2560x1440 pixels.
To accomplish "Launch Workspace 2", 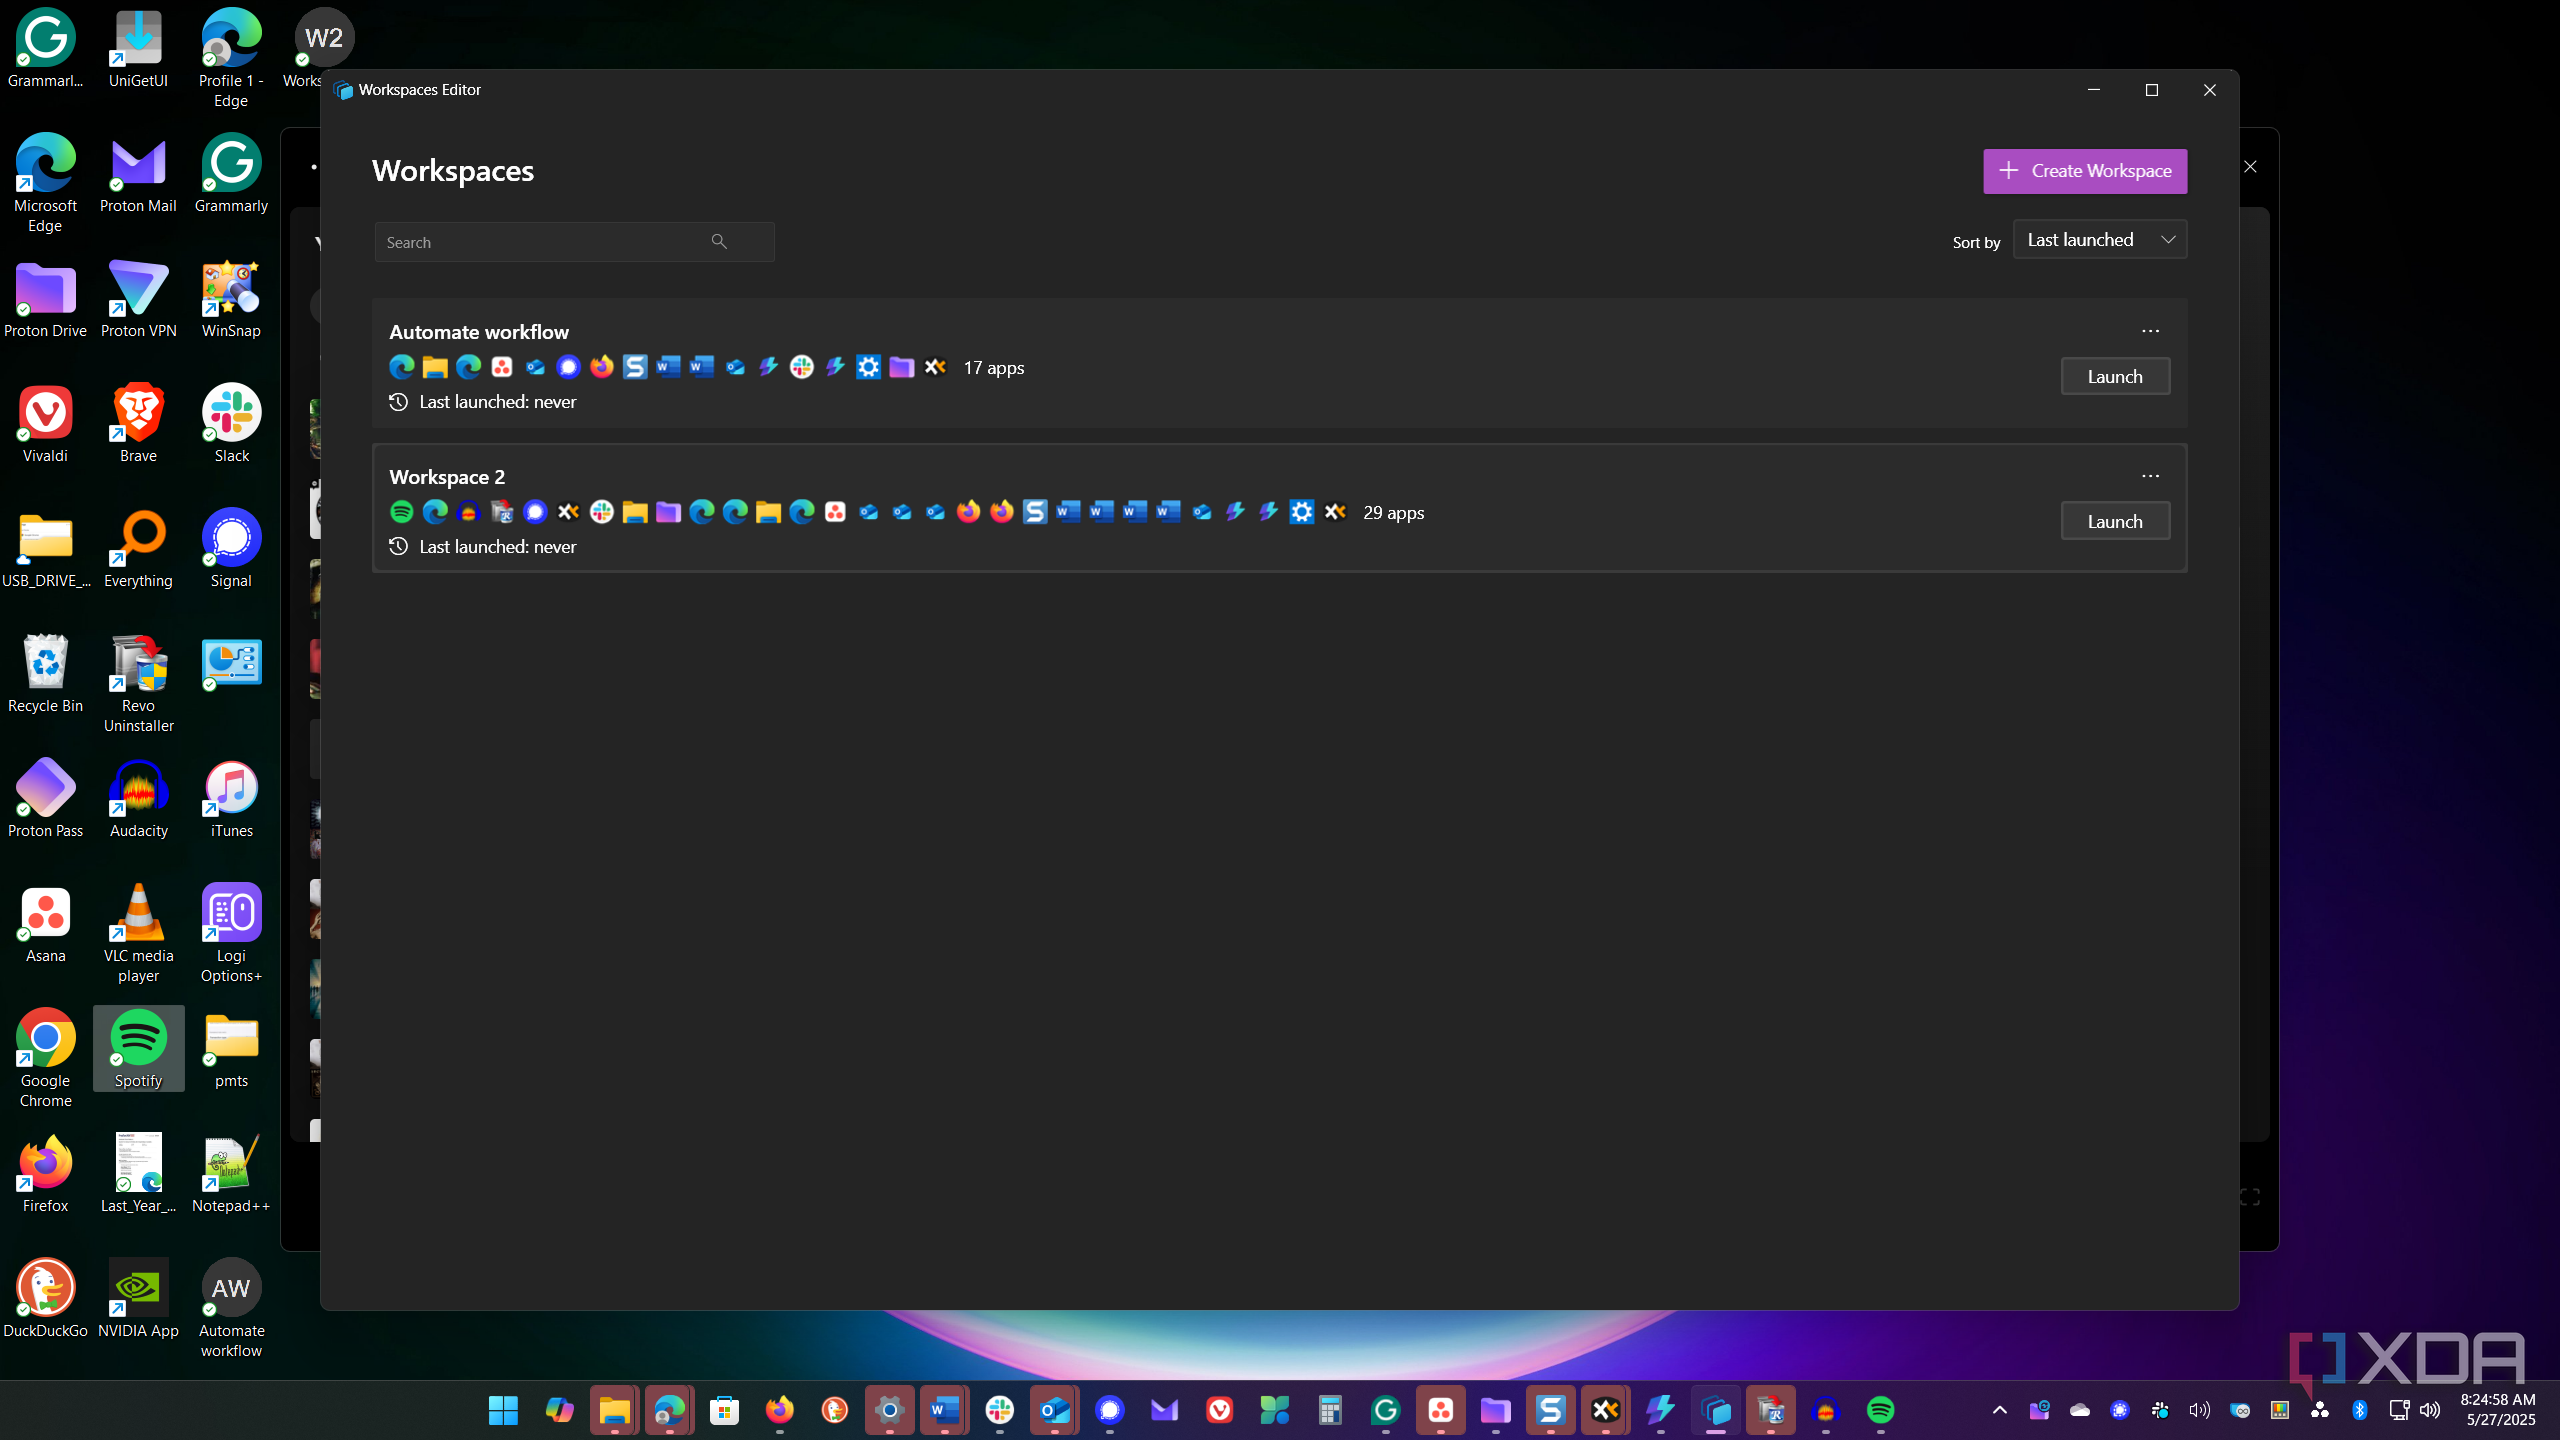I will 2115,522.
